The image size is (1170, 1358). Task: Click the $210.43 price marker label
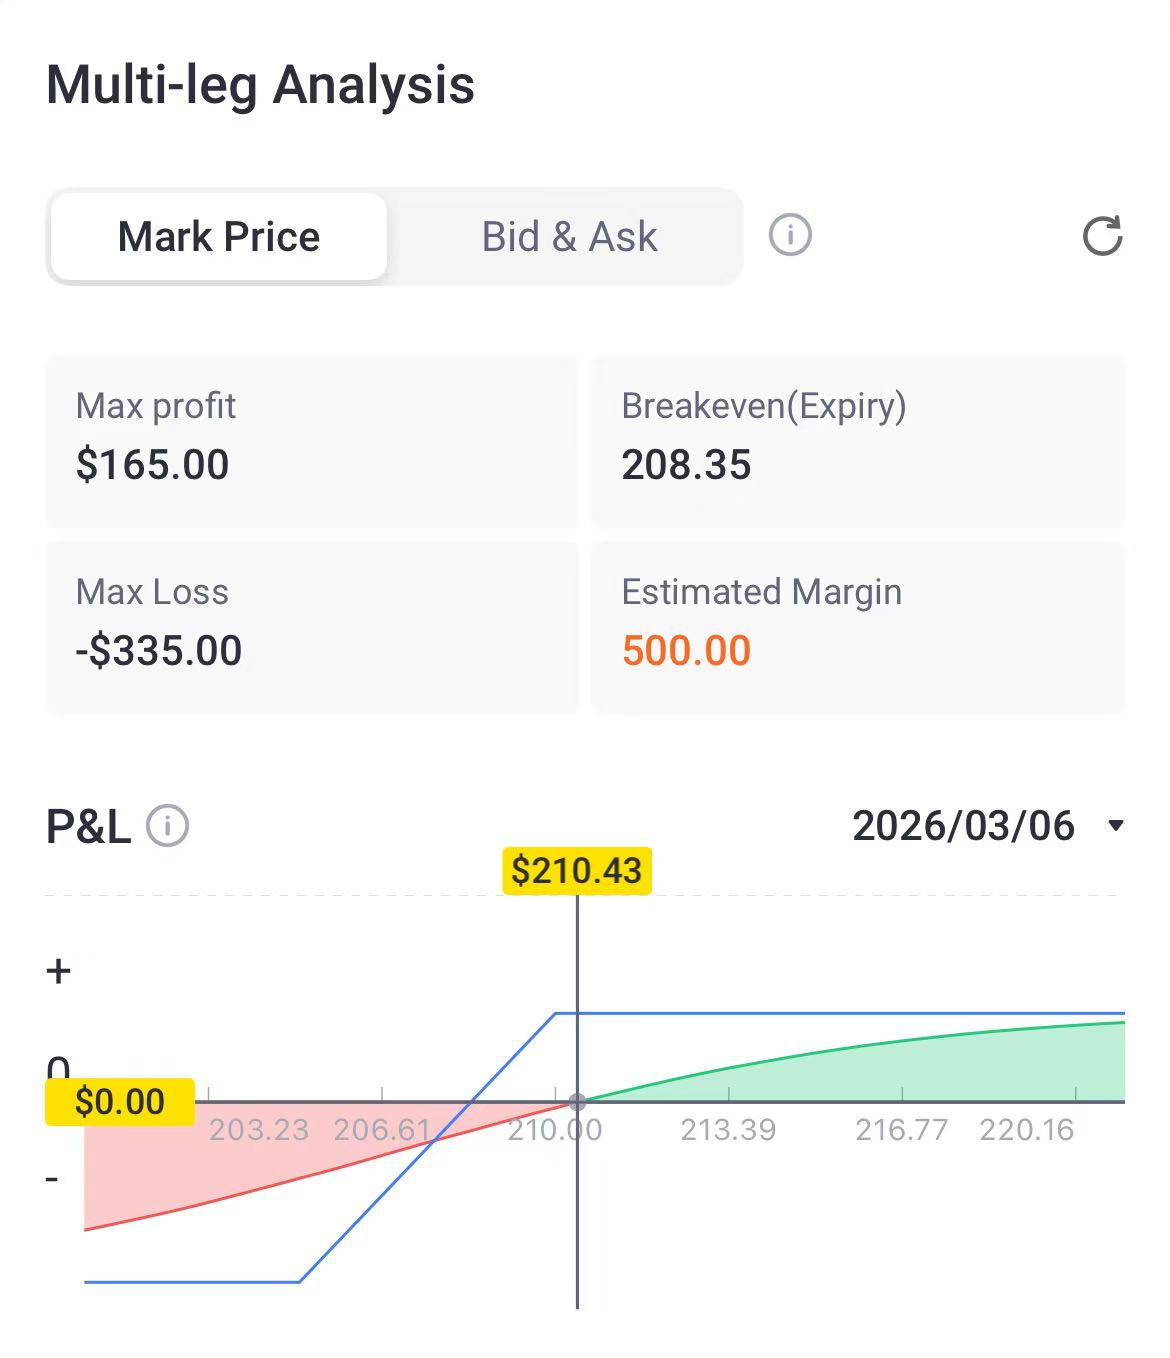click(x=577, y=870)
